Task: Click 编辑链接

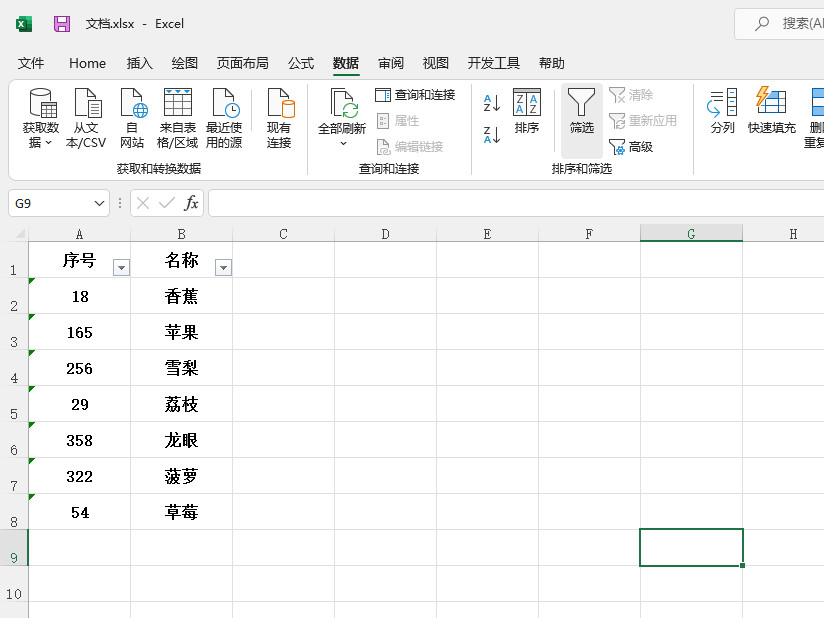Action: [x=410, y=147]
